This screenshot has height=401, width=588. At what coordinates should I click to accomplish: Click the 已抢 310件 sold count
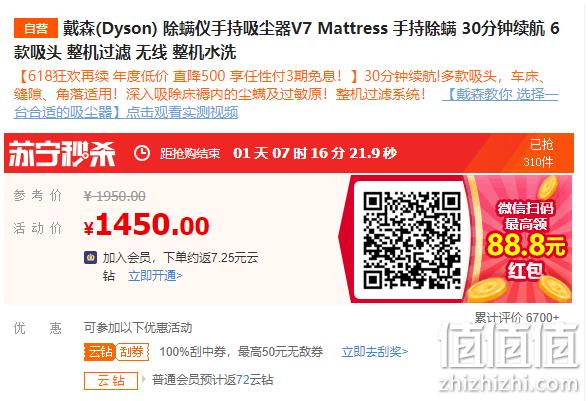pos(539,153)
